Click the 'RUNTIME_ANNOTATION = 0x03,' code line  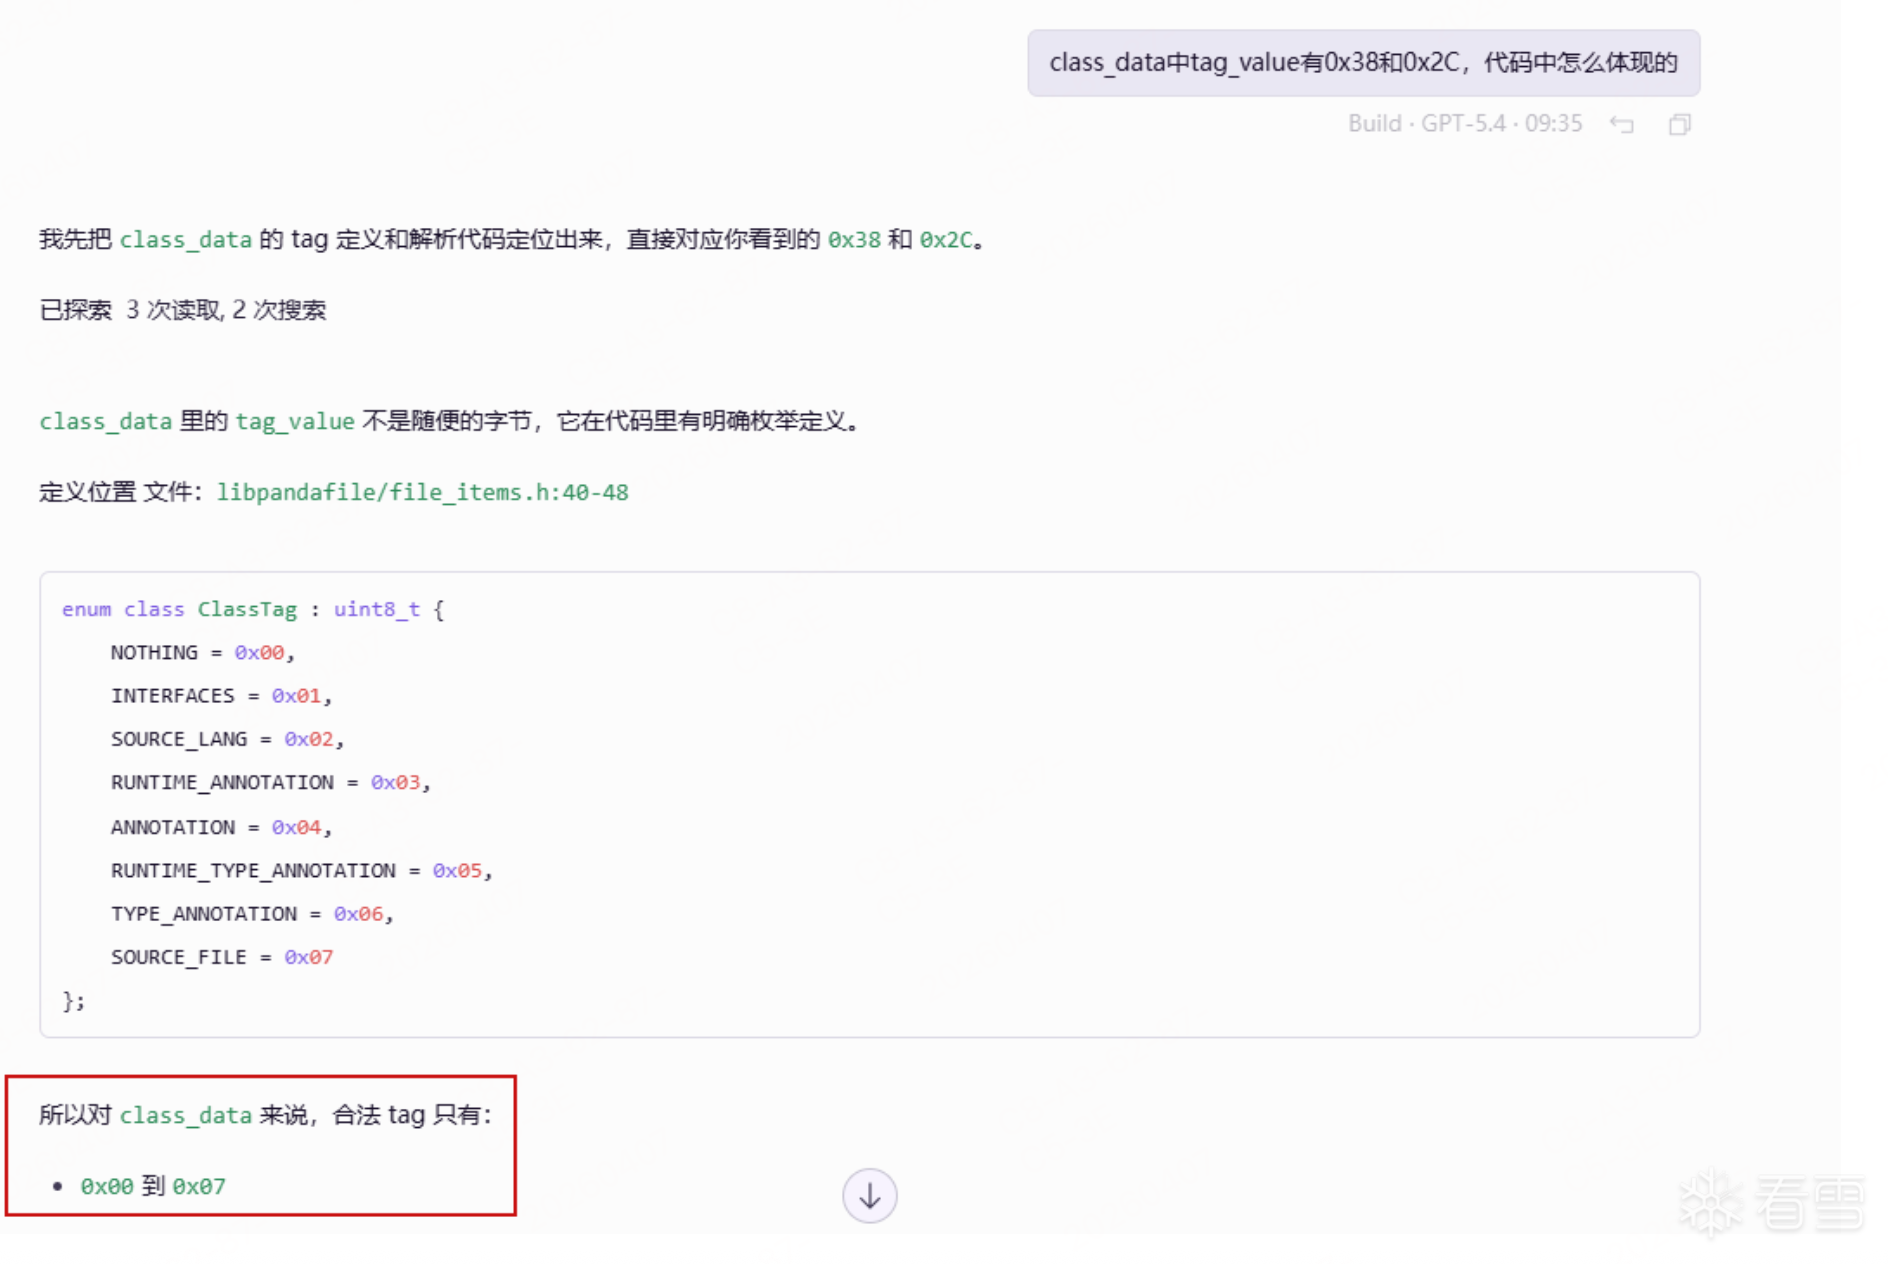(x=271, y=783)
